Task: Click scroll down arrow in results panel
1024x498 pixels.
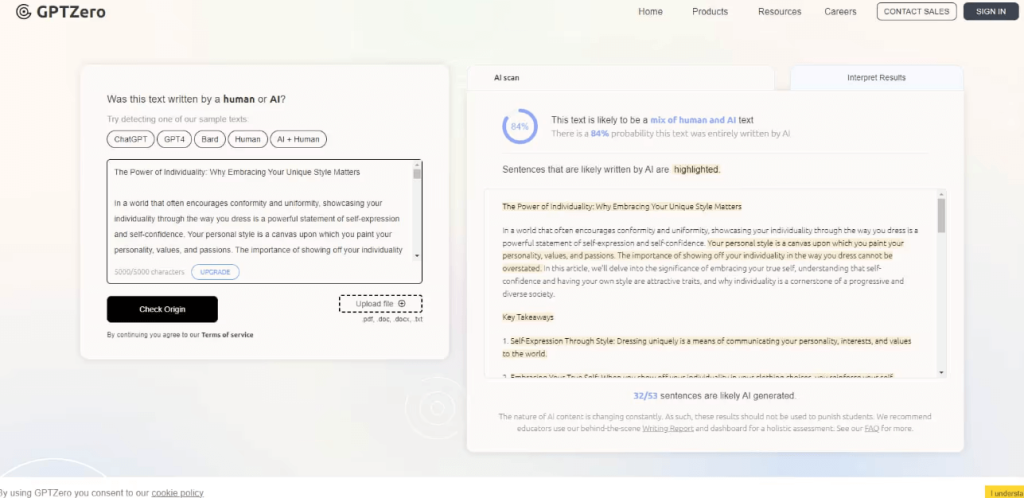Action: point(941,372)
